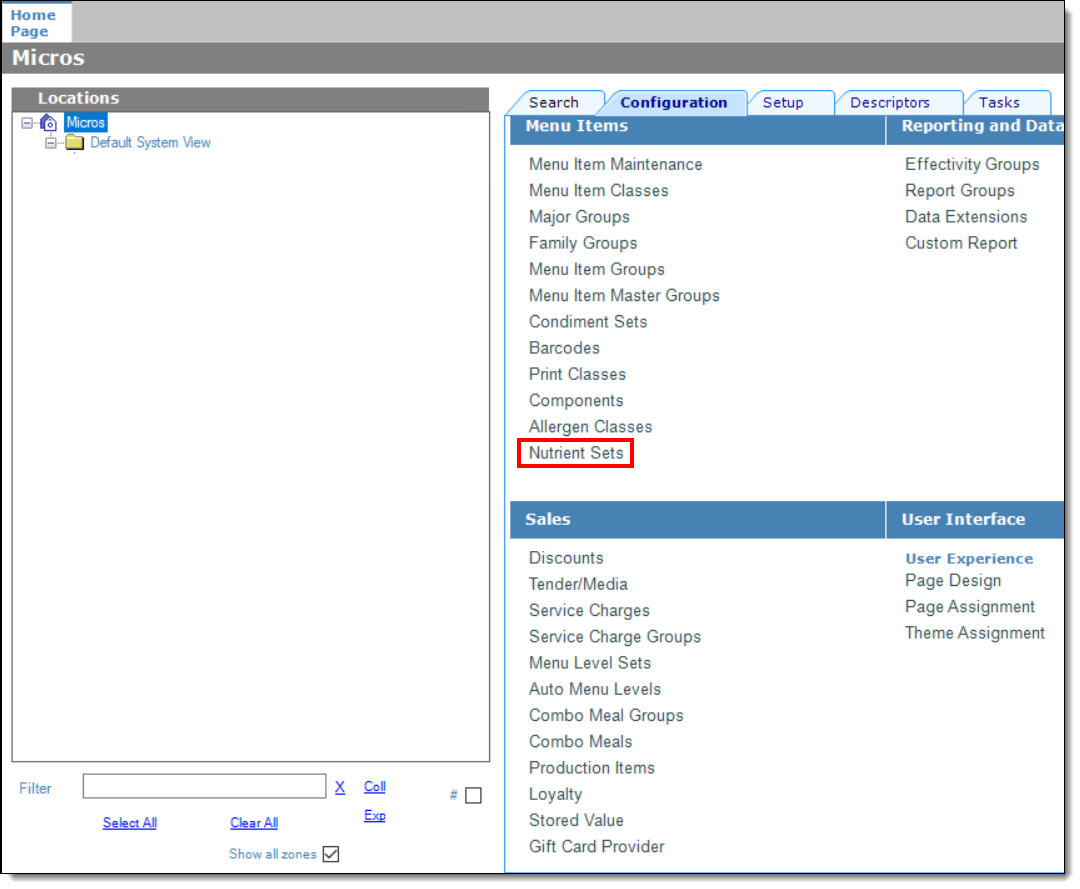
Task: Clear the filter with the X link
Action: 340,787
